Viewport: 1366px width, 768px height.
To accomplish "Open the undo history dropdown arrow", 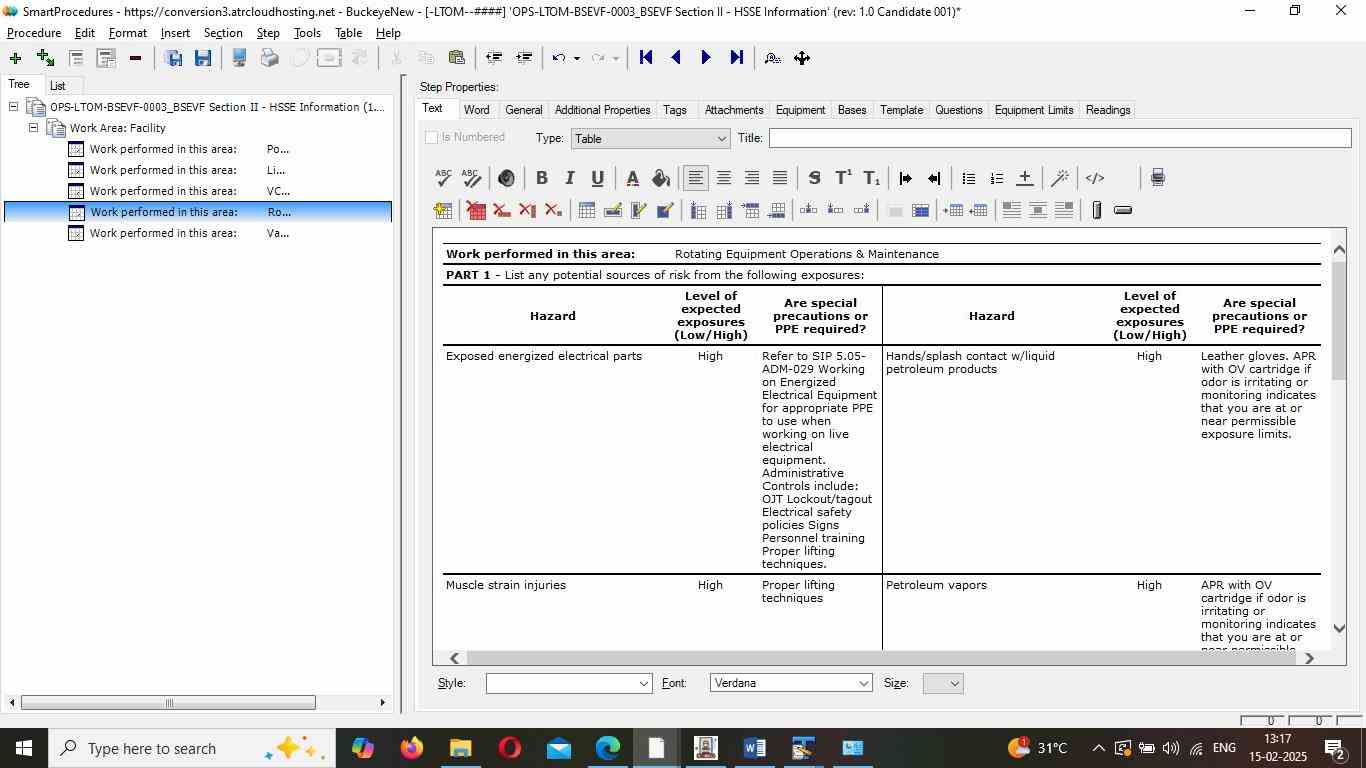I will pos(576,58).
